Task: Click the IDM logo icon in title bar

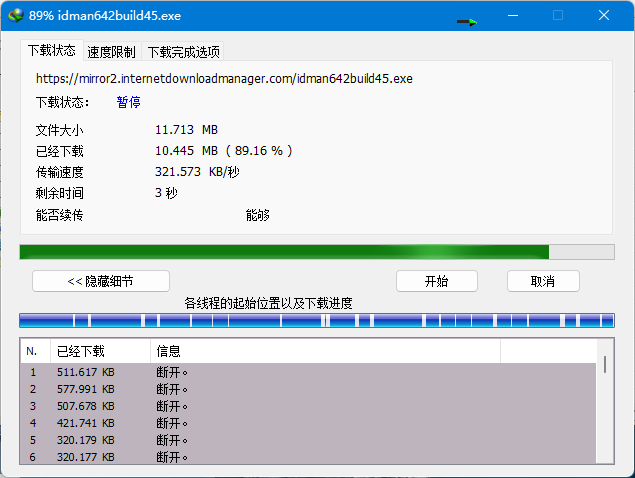Action: coord(16,16)
